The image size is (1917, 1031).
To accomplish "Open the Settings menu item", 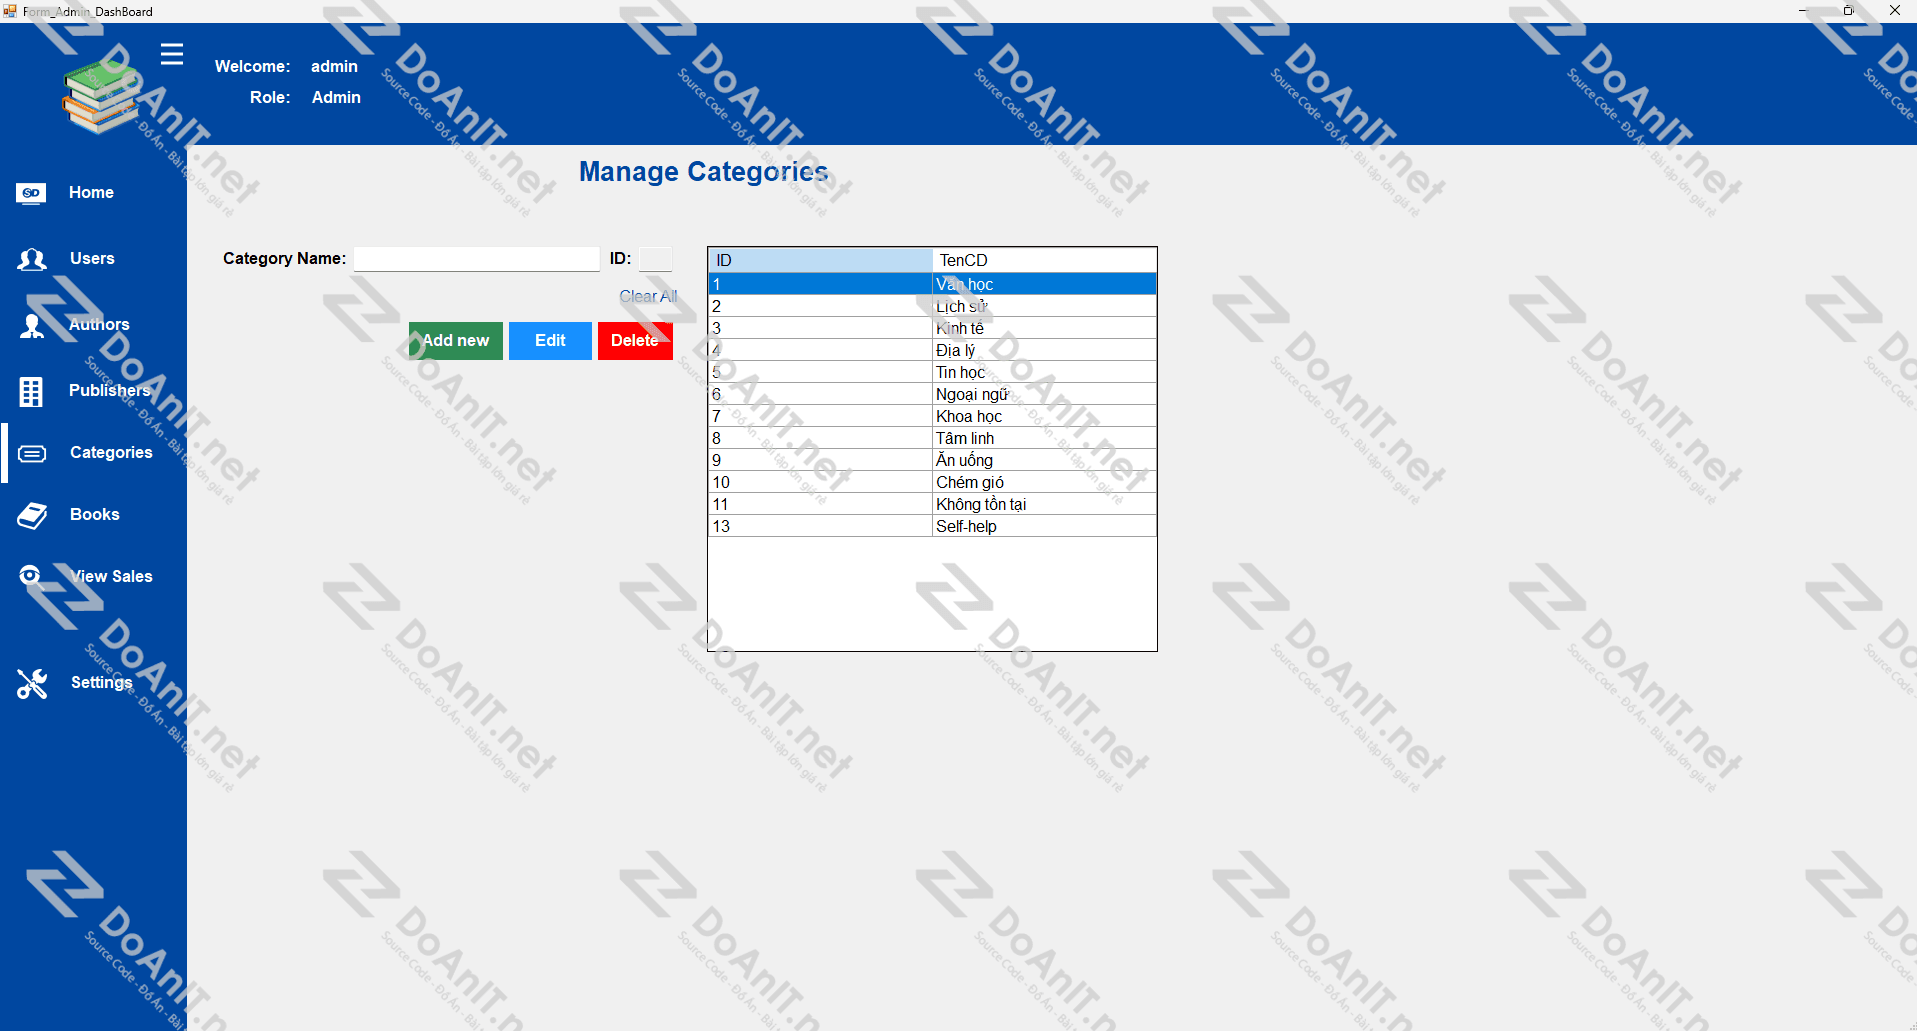I will click(101, 682).
